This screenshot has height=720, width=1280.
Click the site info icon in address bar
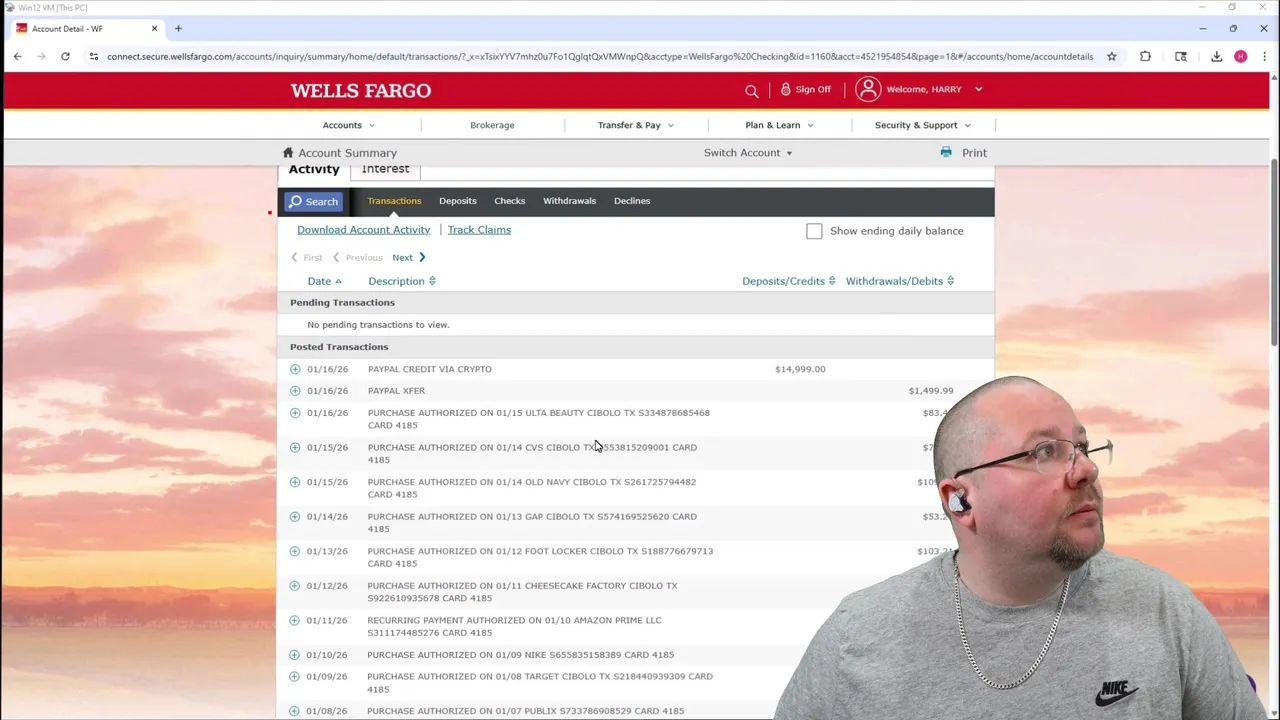tap(93, 56)
